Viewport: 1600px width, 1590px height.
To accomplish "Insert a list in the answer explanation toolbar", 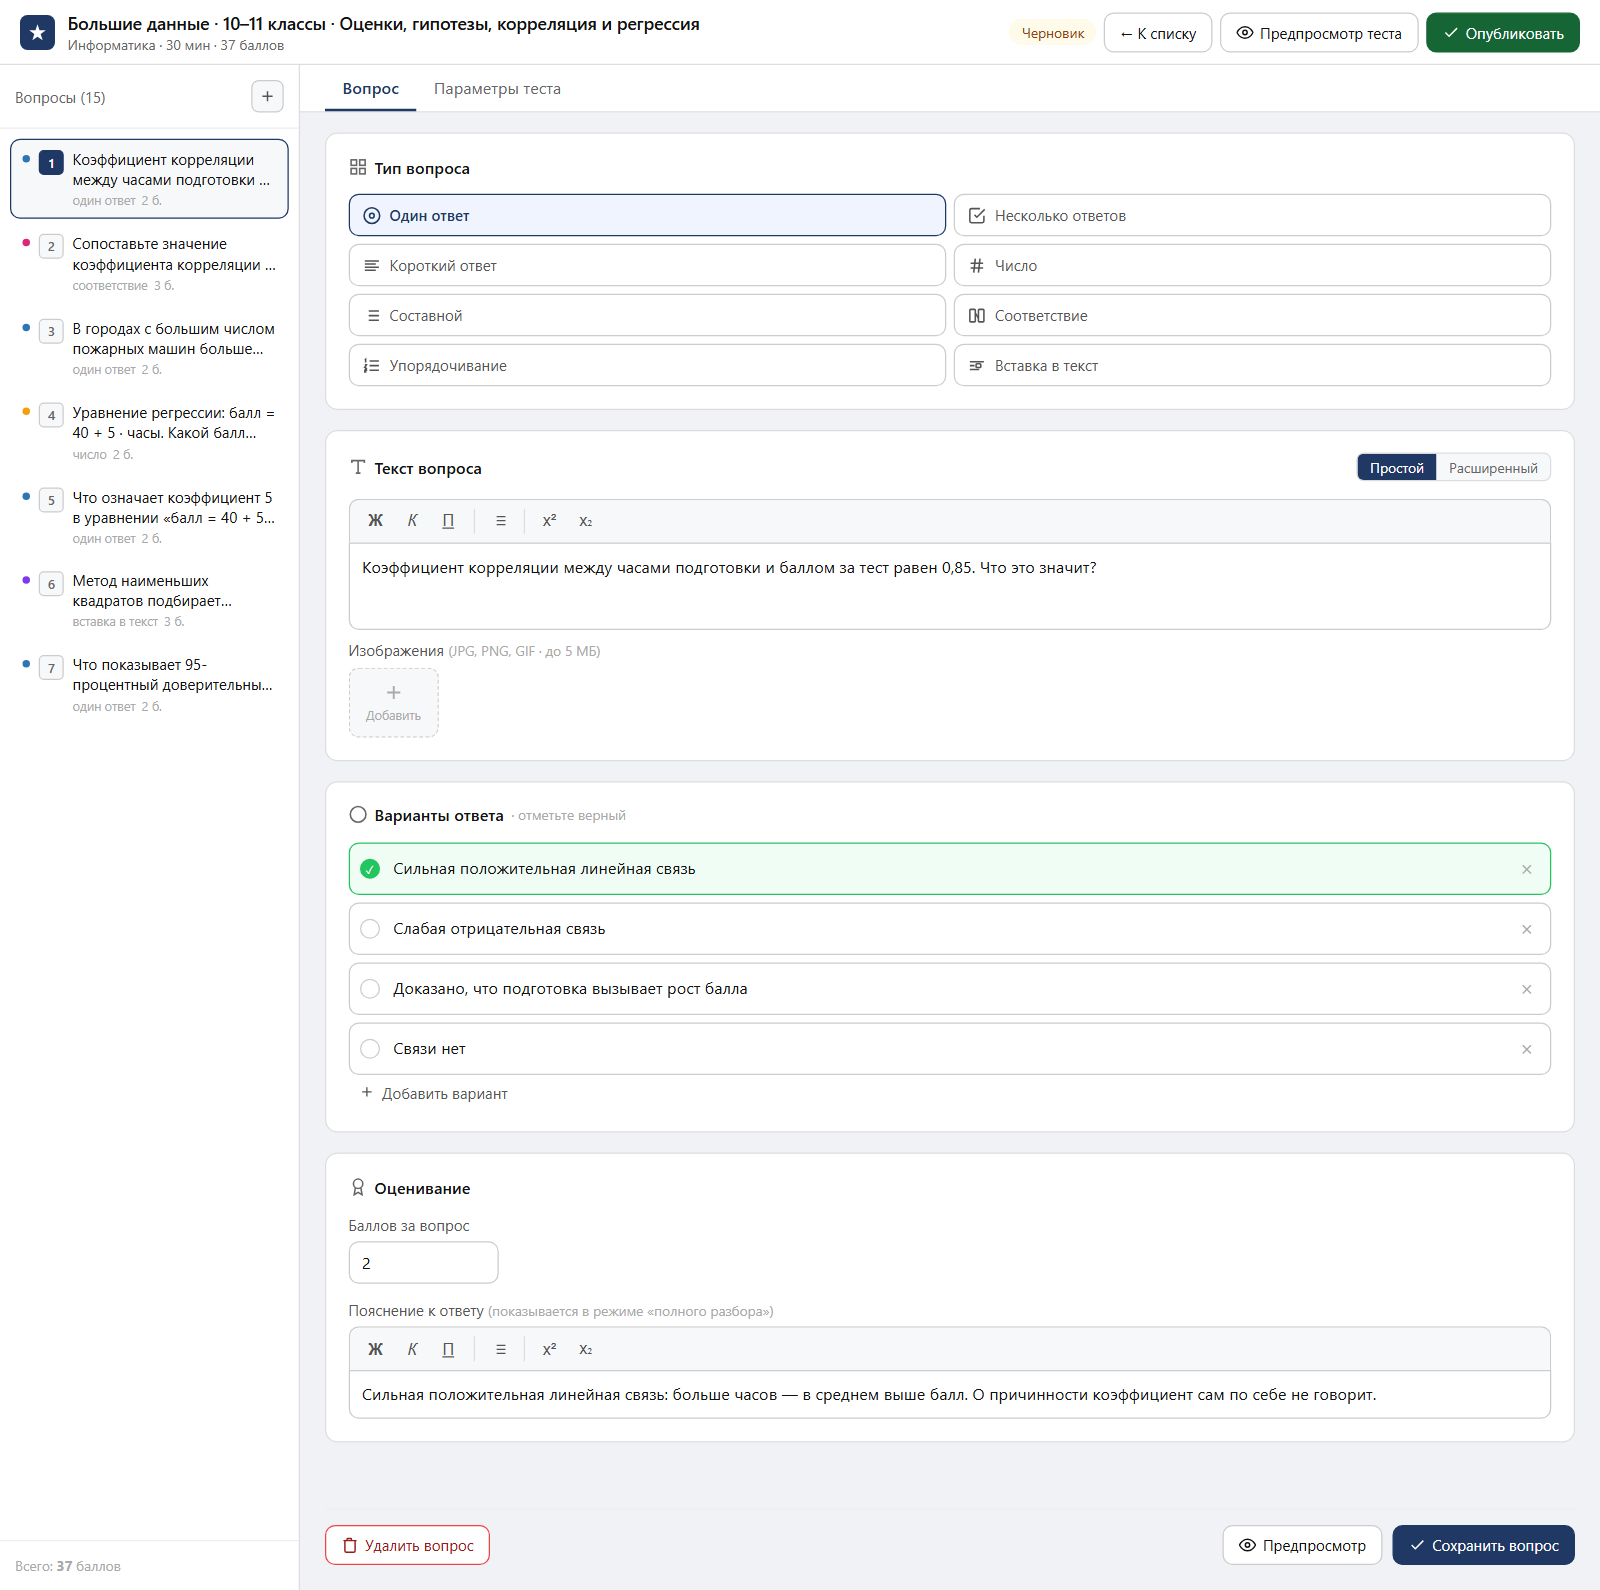I will [501, 1349].
